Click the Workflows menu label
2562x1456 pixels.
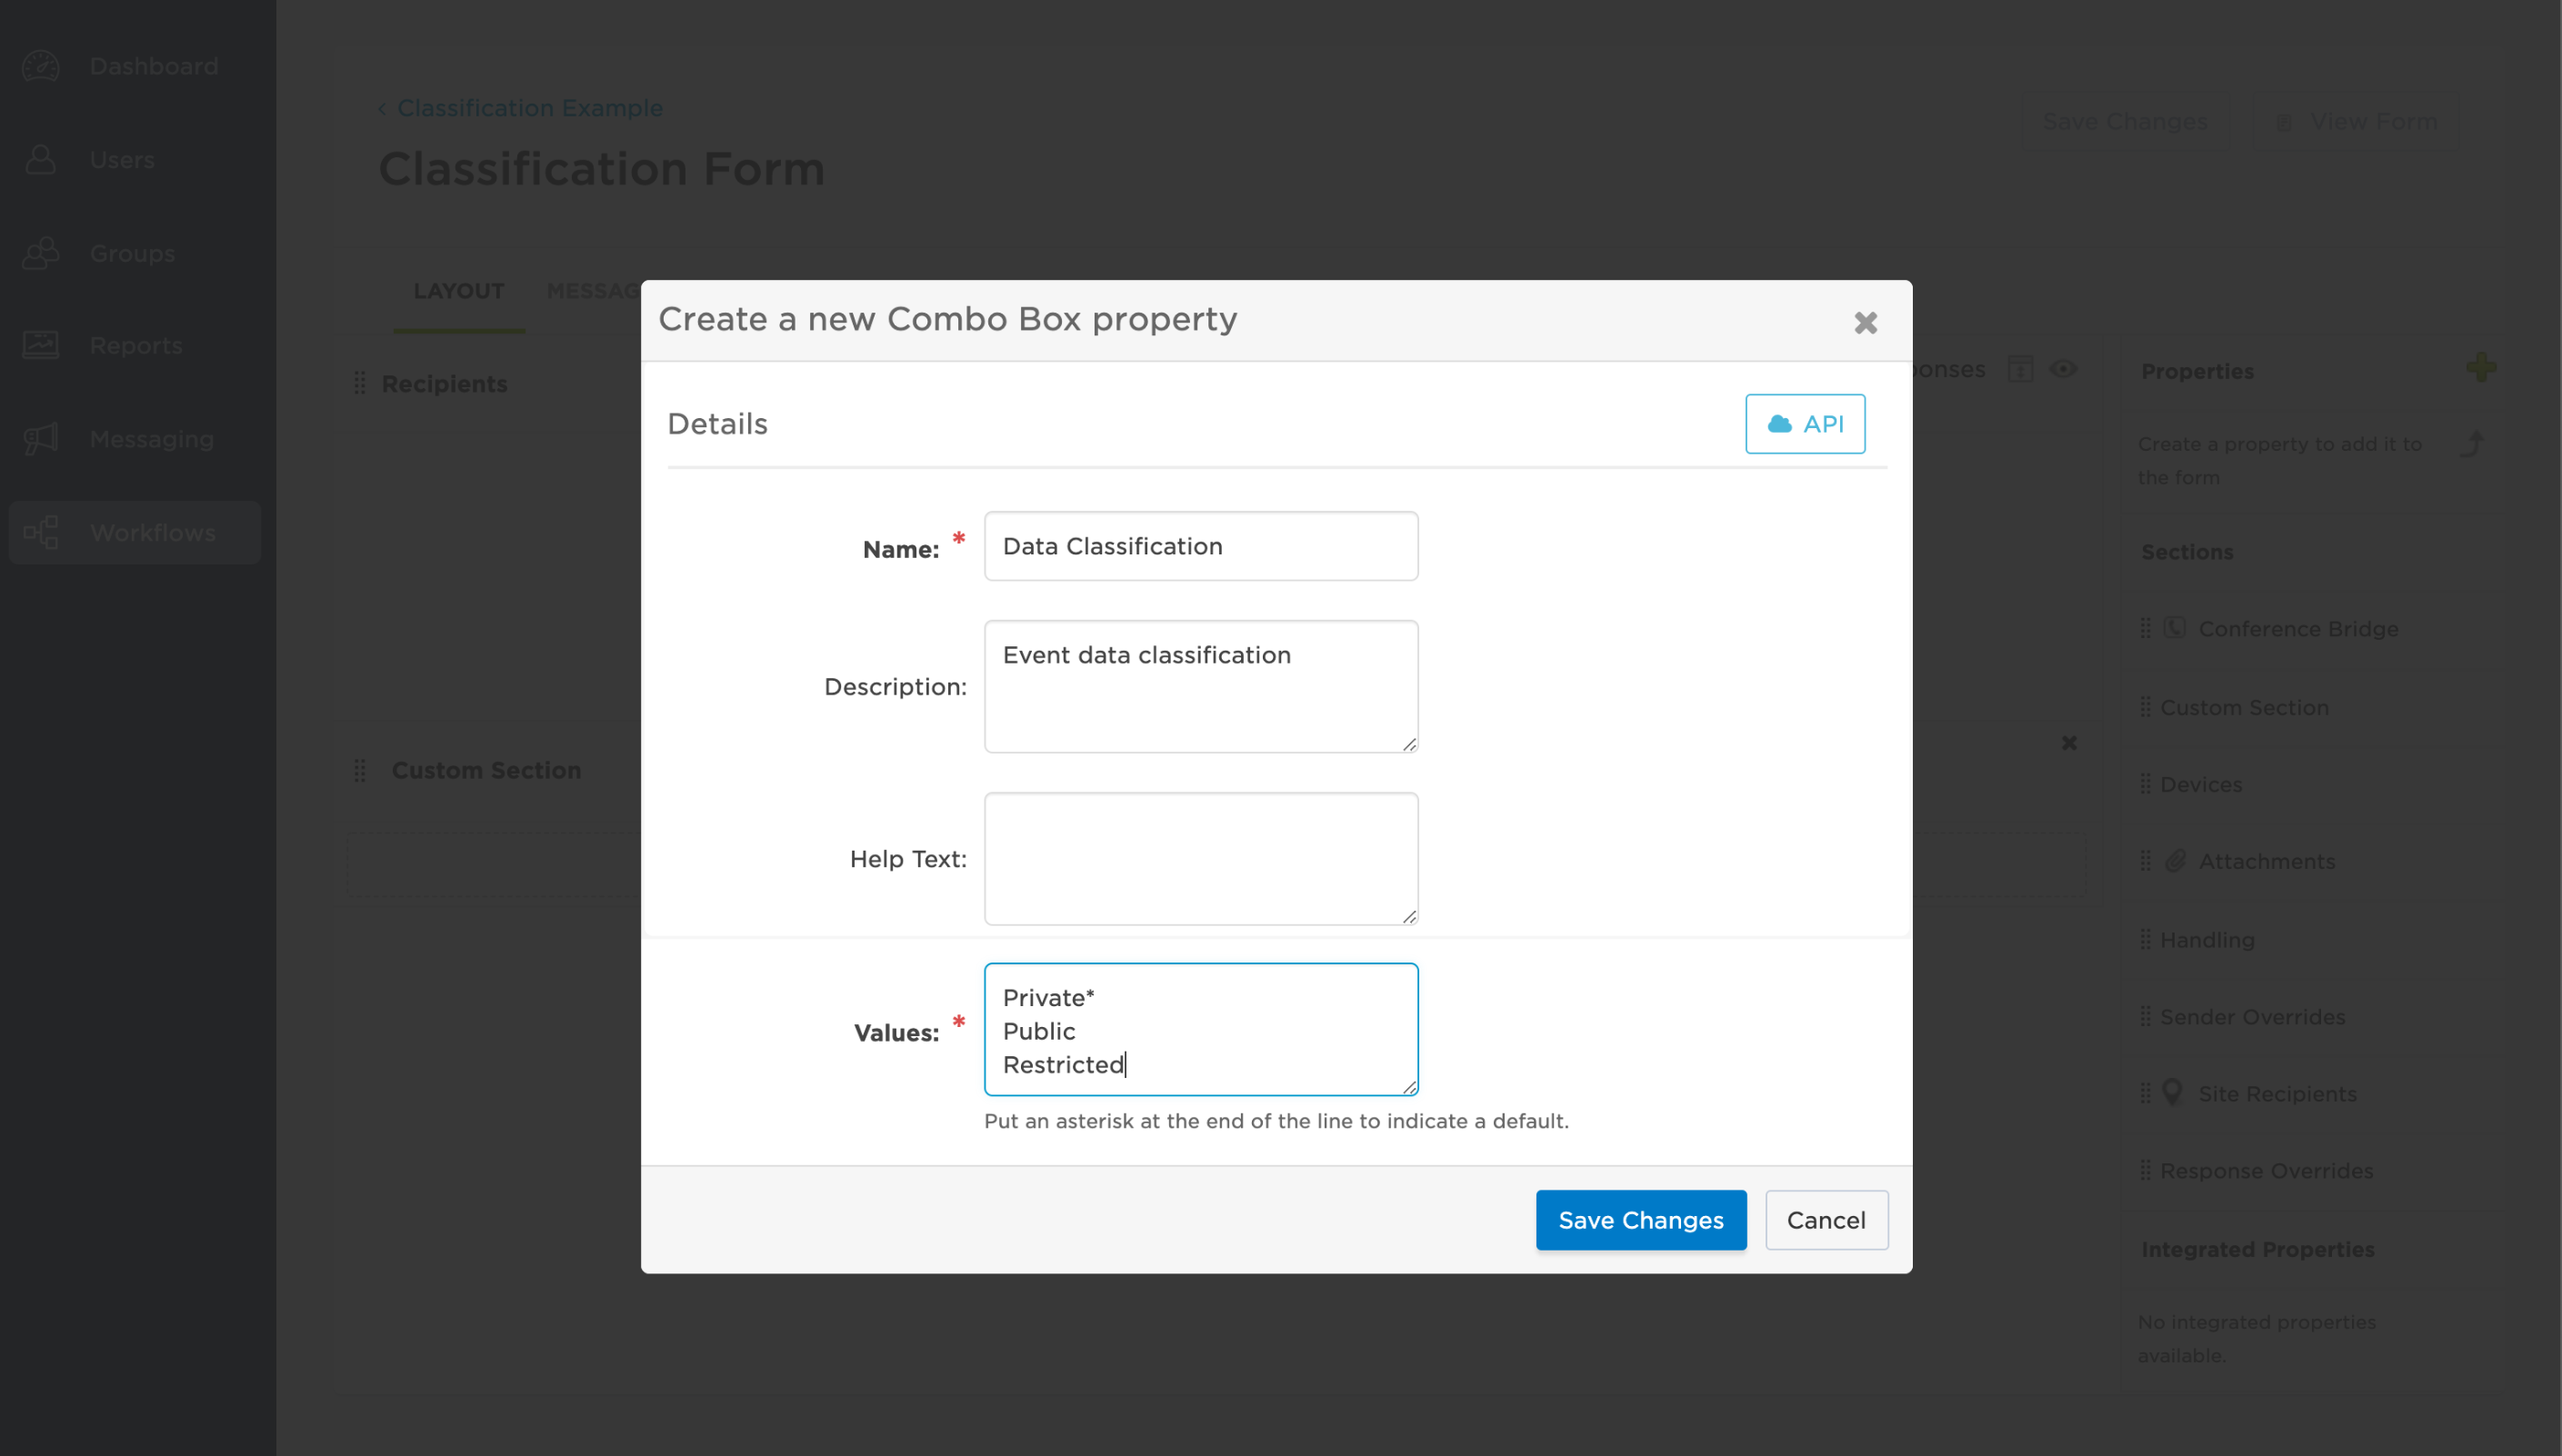point(152,532)
